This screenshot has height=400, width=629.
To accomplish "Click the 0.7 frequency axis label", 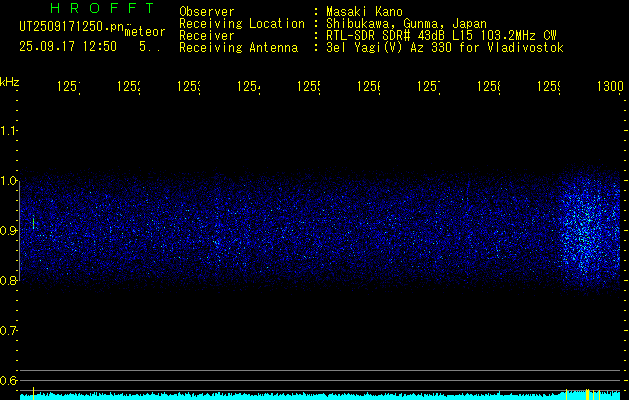I will pyautogui.click(x=9, y=331).
